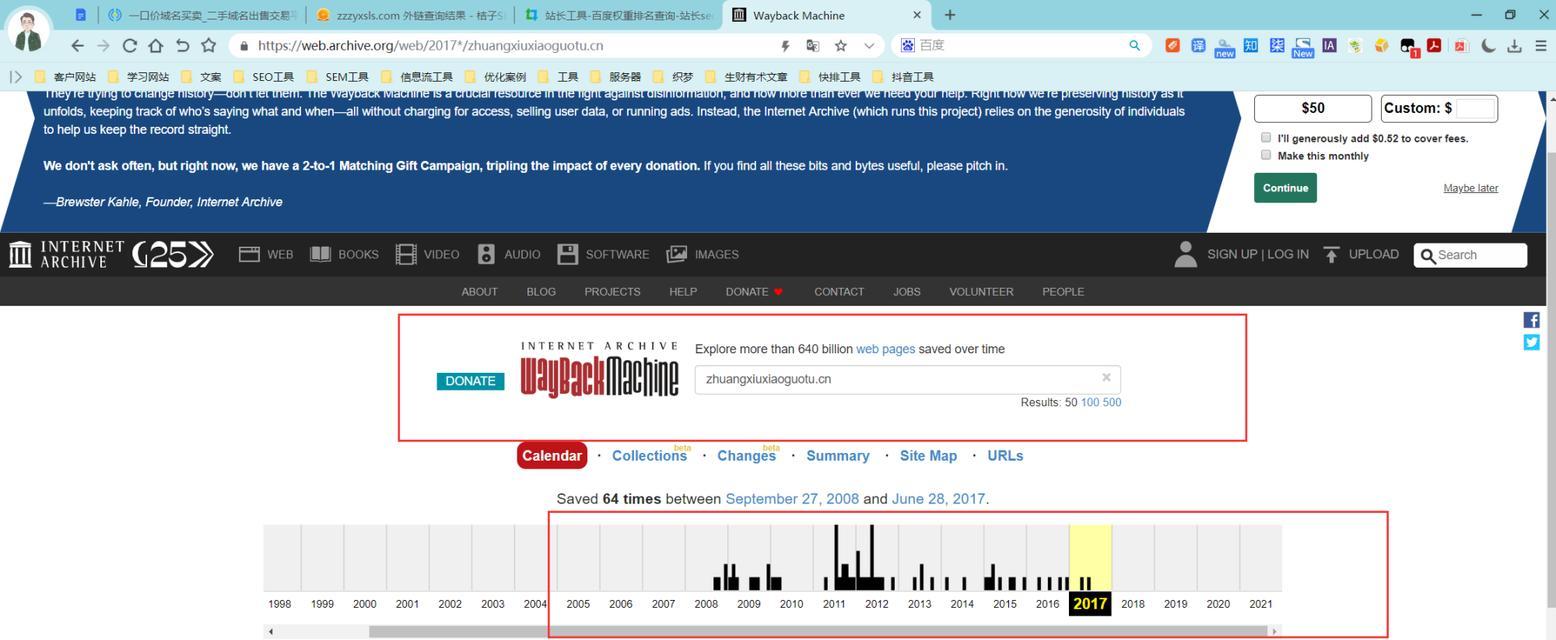Click the Internet Archive logo
Screen dimensions: 1556x640
(66, 254)
